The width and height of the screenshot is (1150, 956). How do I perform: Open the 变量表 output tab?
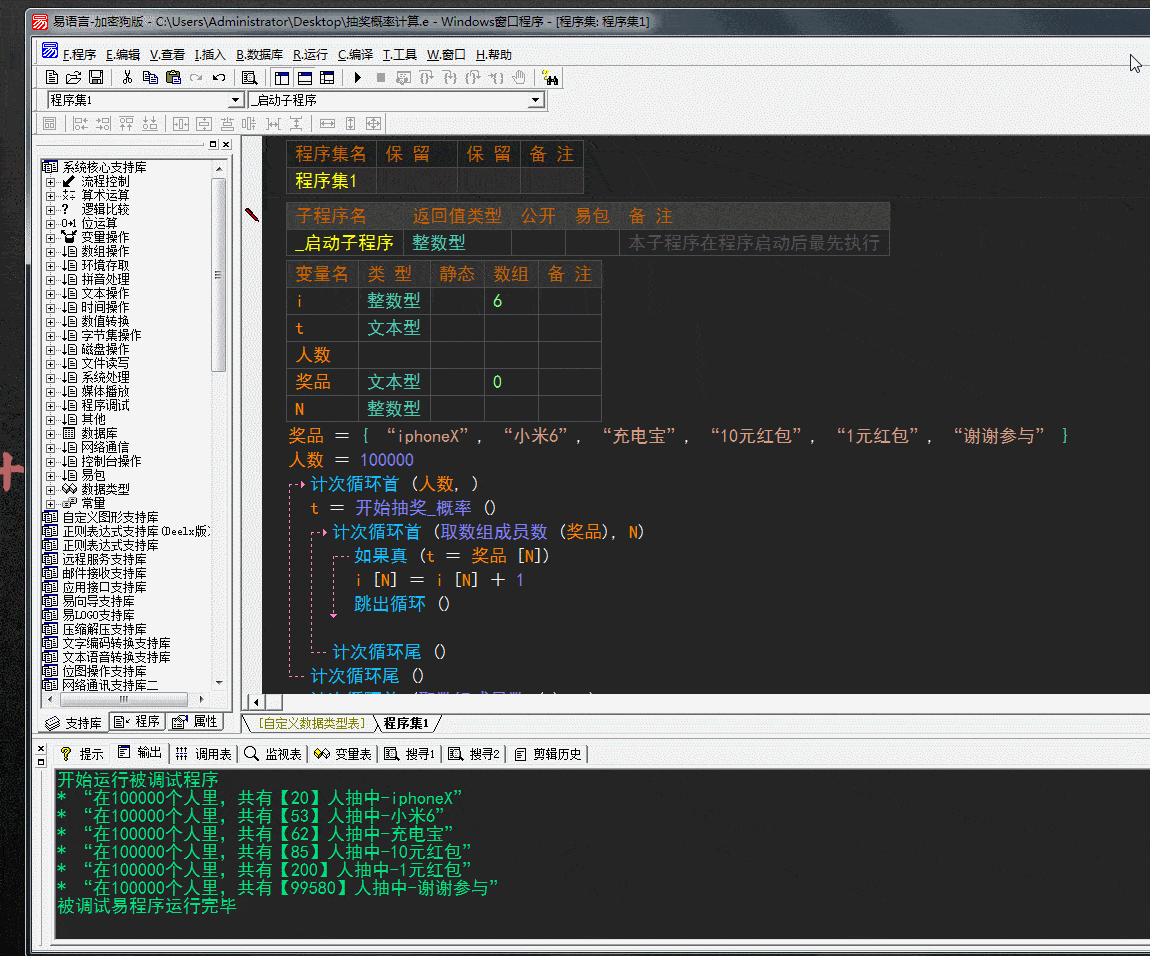tap(343, 754)
